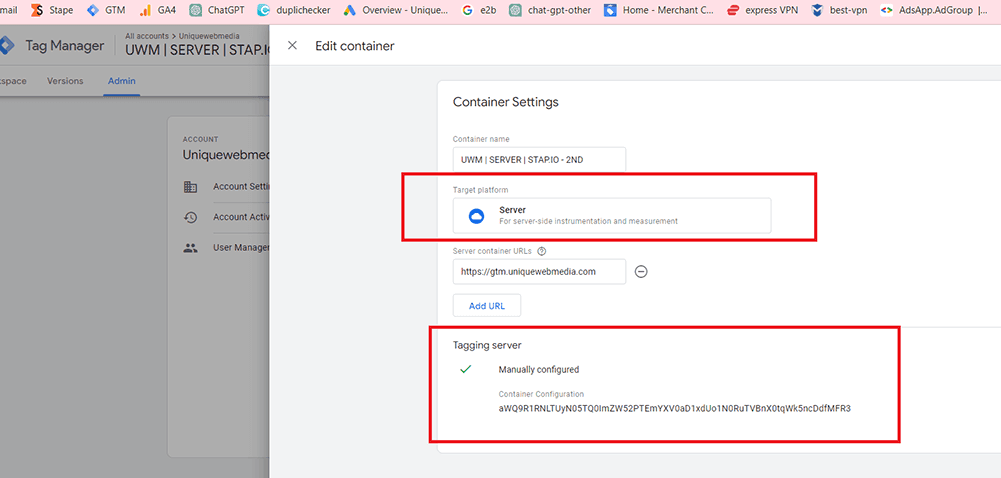This screenshot has width=1001, height=478.
Task: Open the GA4 bookmark
Action: pos(157,10)
